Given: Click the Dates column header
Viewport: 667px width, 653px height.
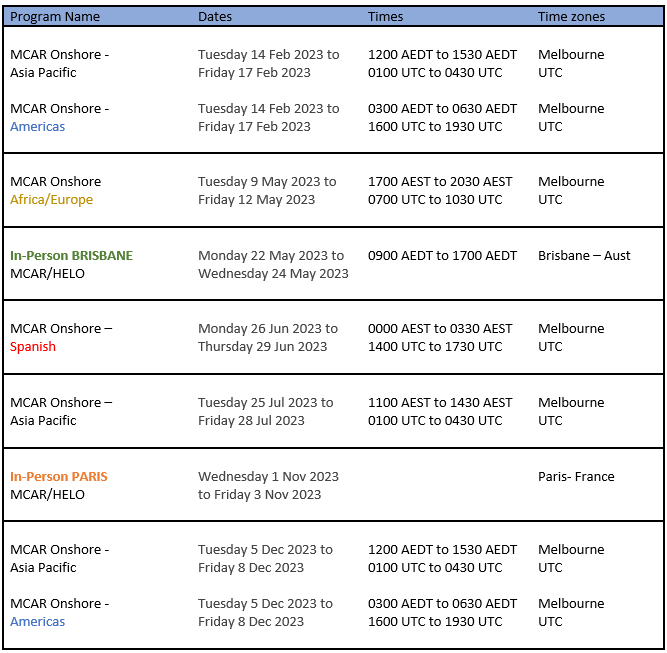Looking at the screenshot, I should click(x=215, y=17).
